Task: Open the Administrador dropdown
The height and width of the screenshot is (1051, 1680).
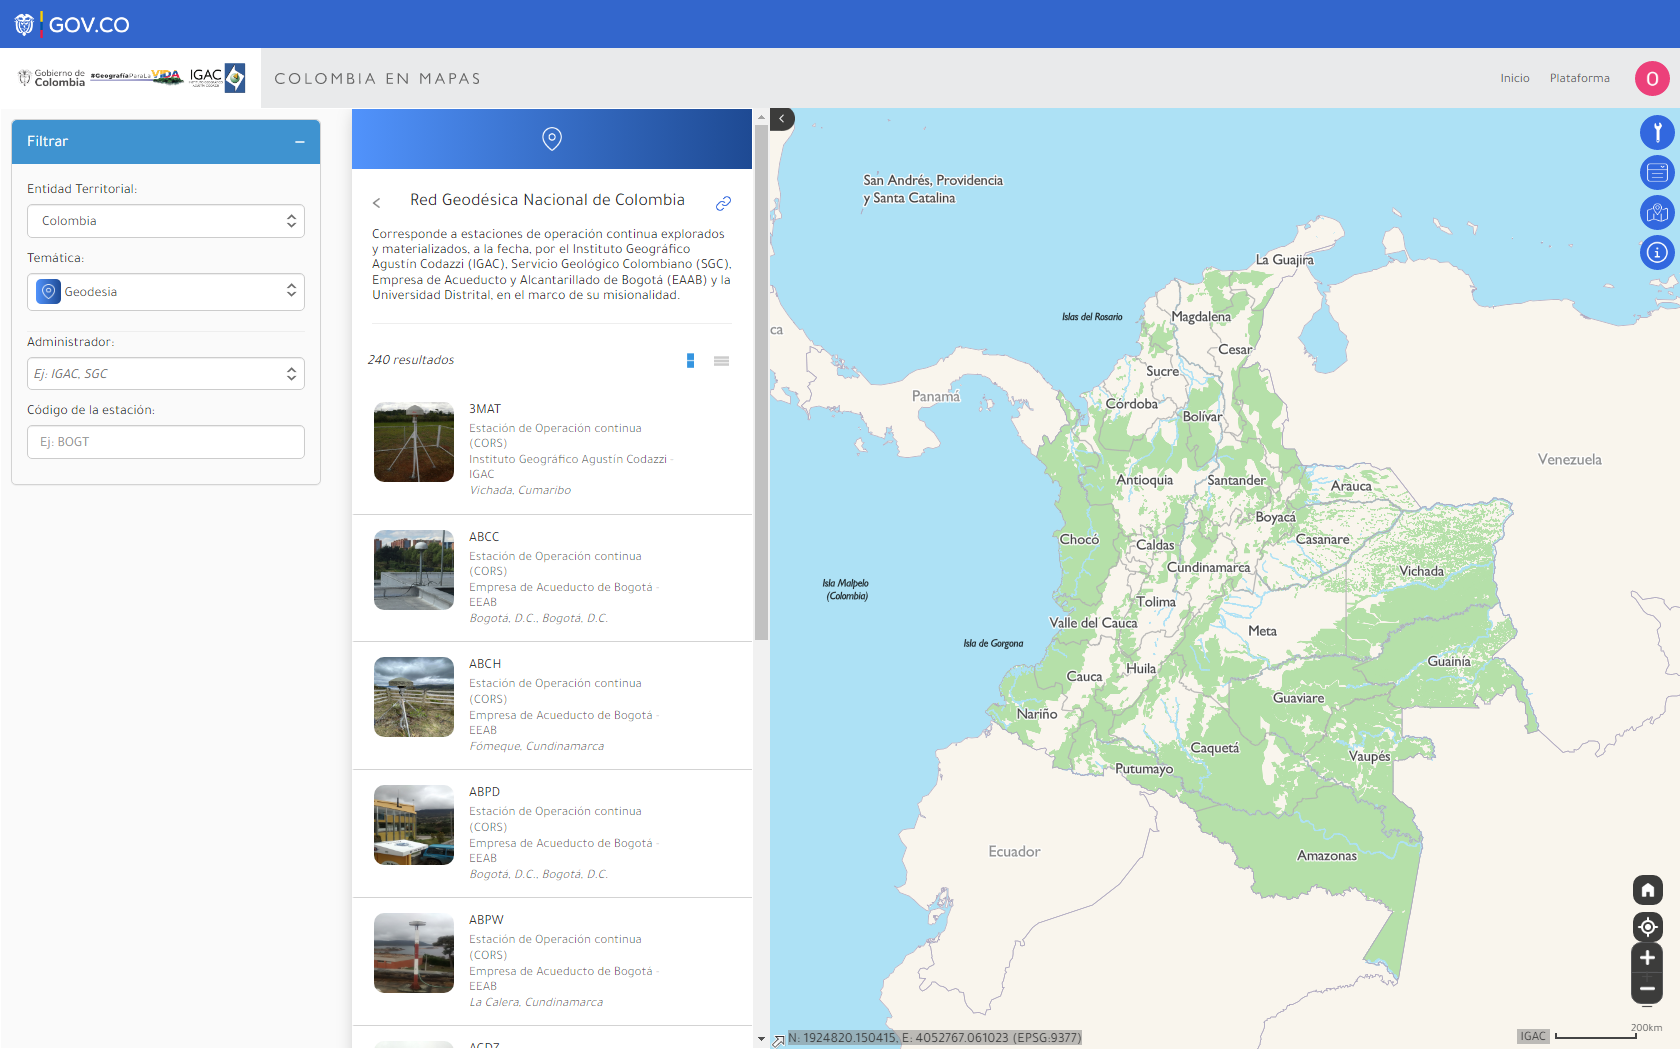Action: click(166, 374)
